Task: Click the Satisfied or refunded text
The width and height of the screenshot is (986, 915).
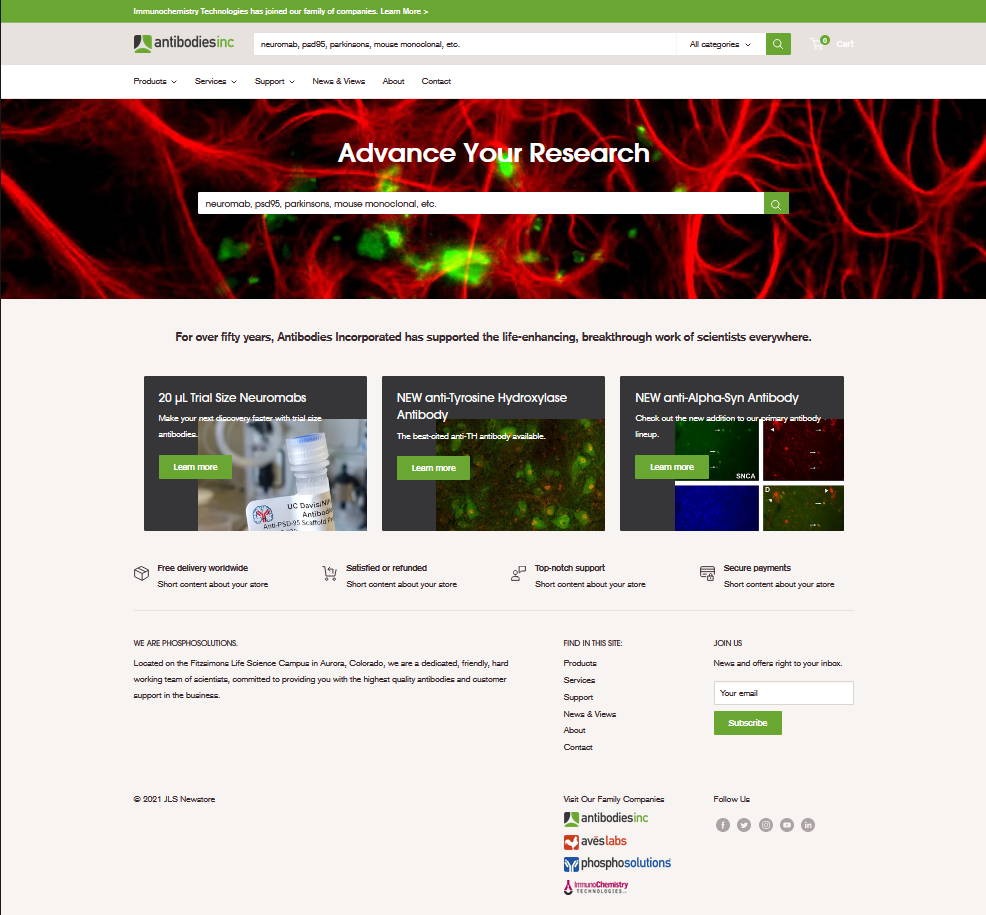Action: click(x=386, y=568)
